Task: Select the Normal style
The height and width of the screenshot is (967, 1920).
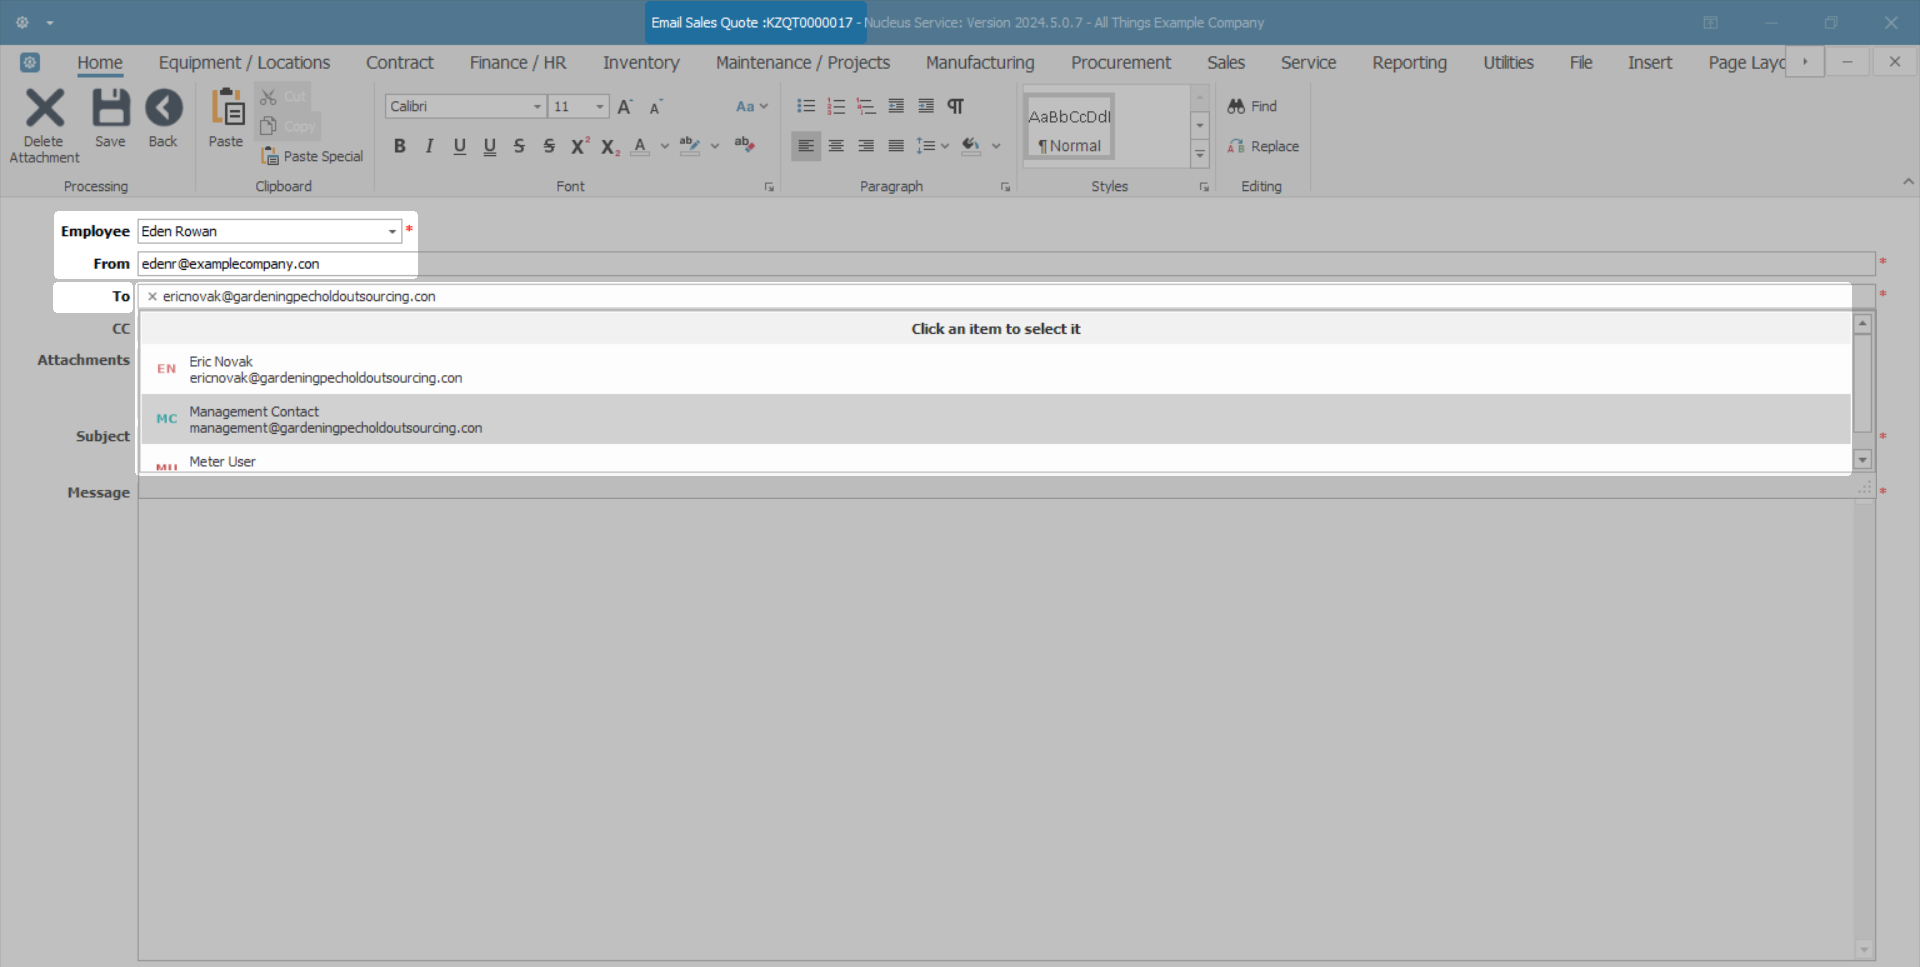Action: (1069, 126)
